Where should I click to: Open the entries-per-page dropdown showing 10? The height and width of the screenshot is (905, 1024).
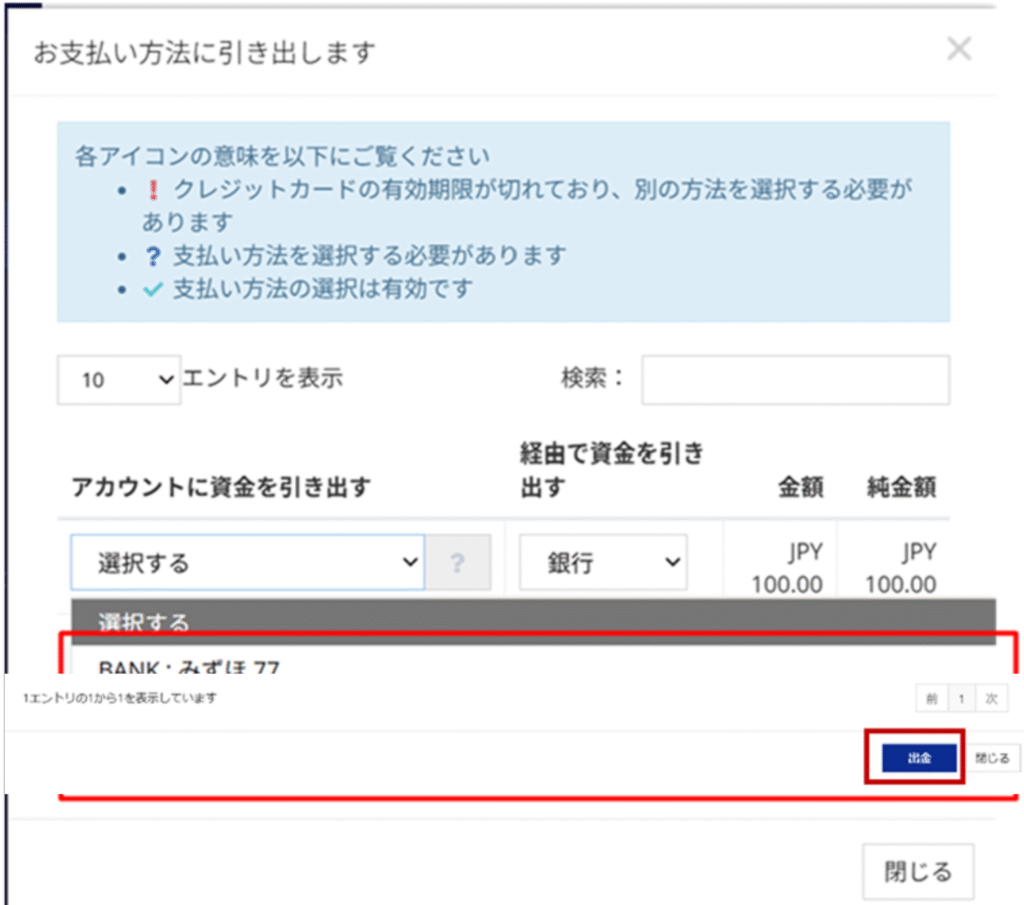coord(119,380)
